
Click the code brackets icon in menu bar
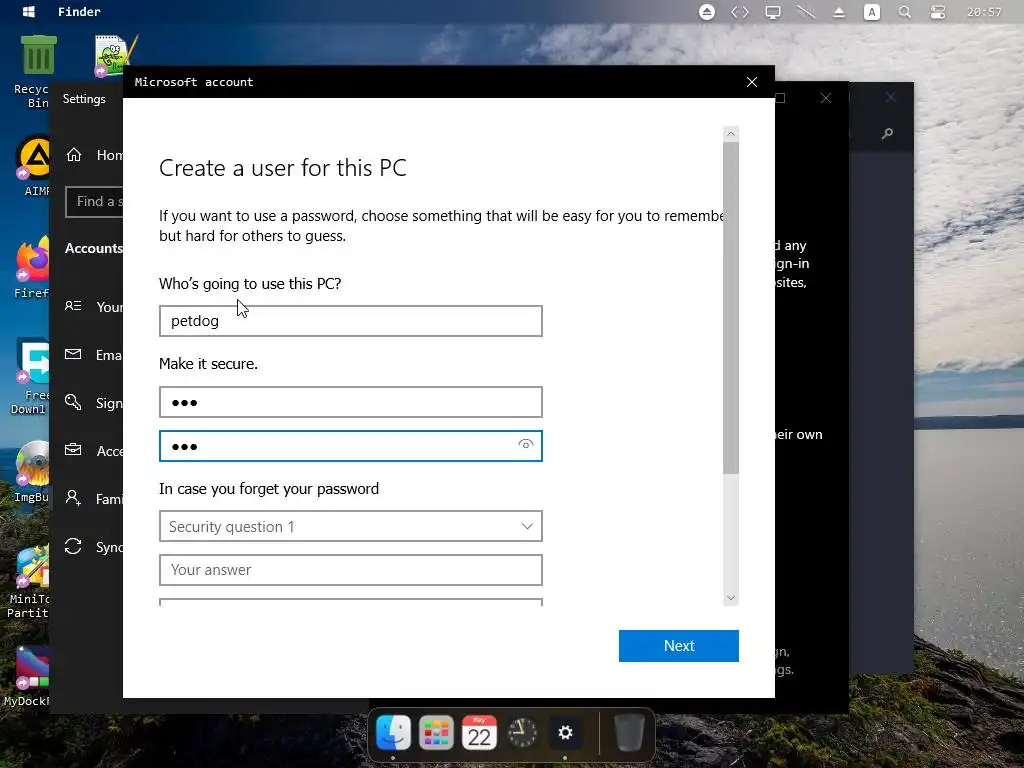click(x=739, y=12)
